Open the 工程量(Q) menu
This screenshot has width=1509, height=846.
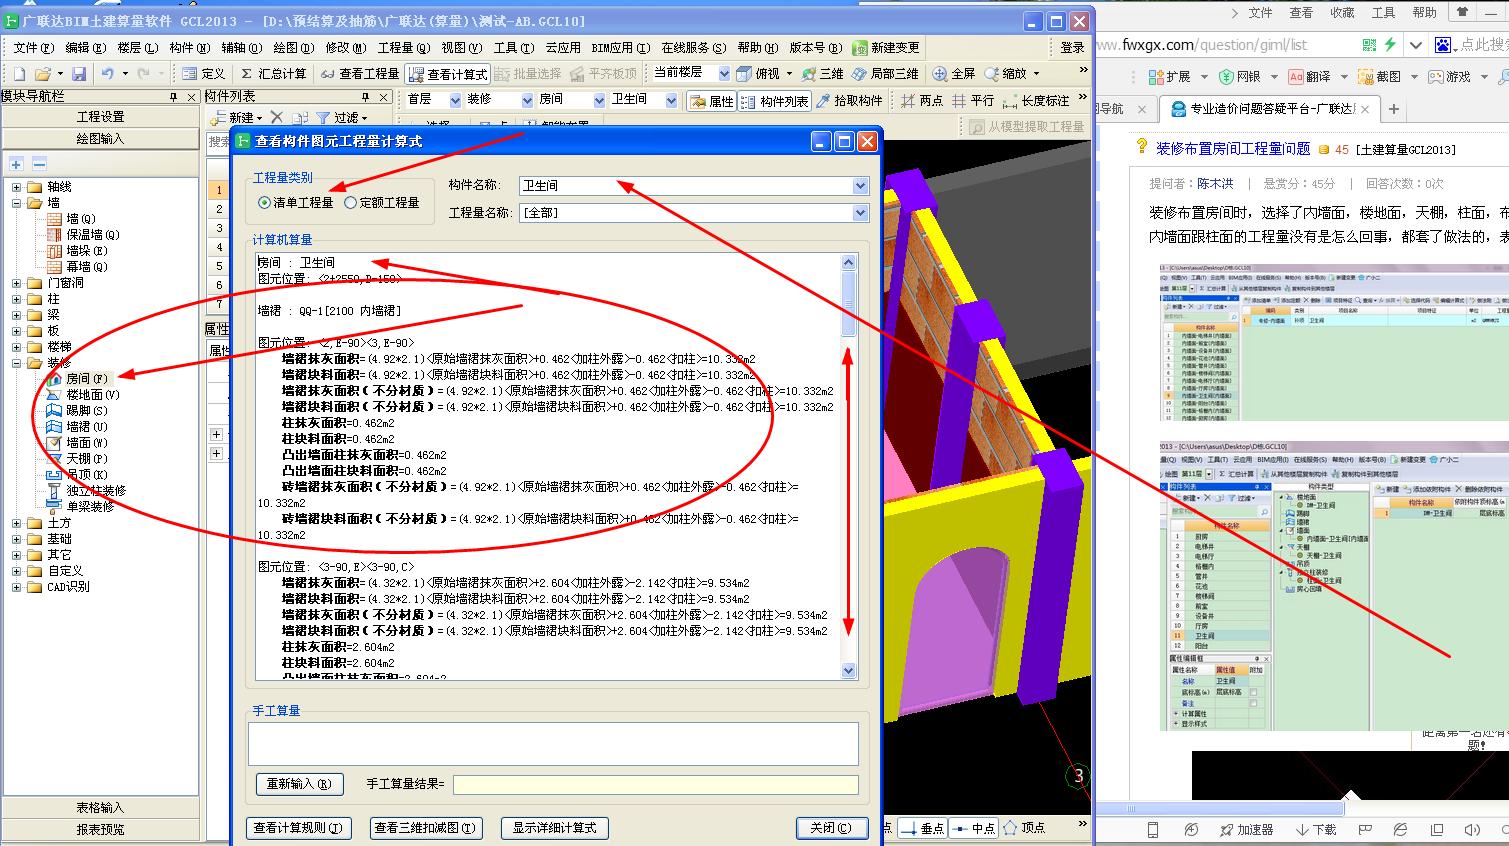tap(403, 47)
